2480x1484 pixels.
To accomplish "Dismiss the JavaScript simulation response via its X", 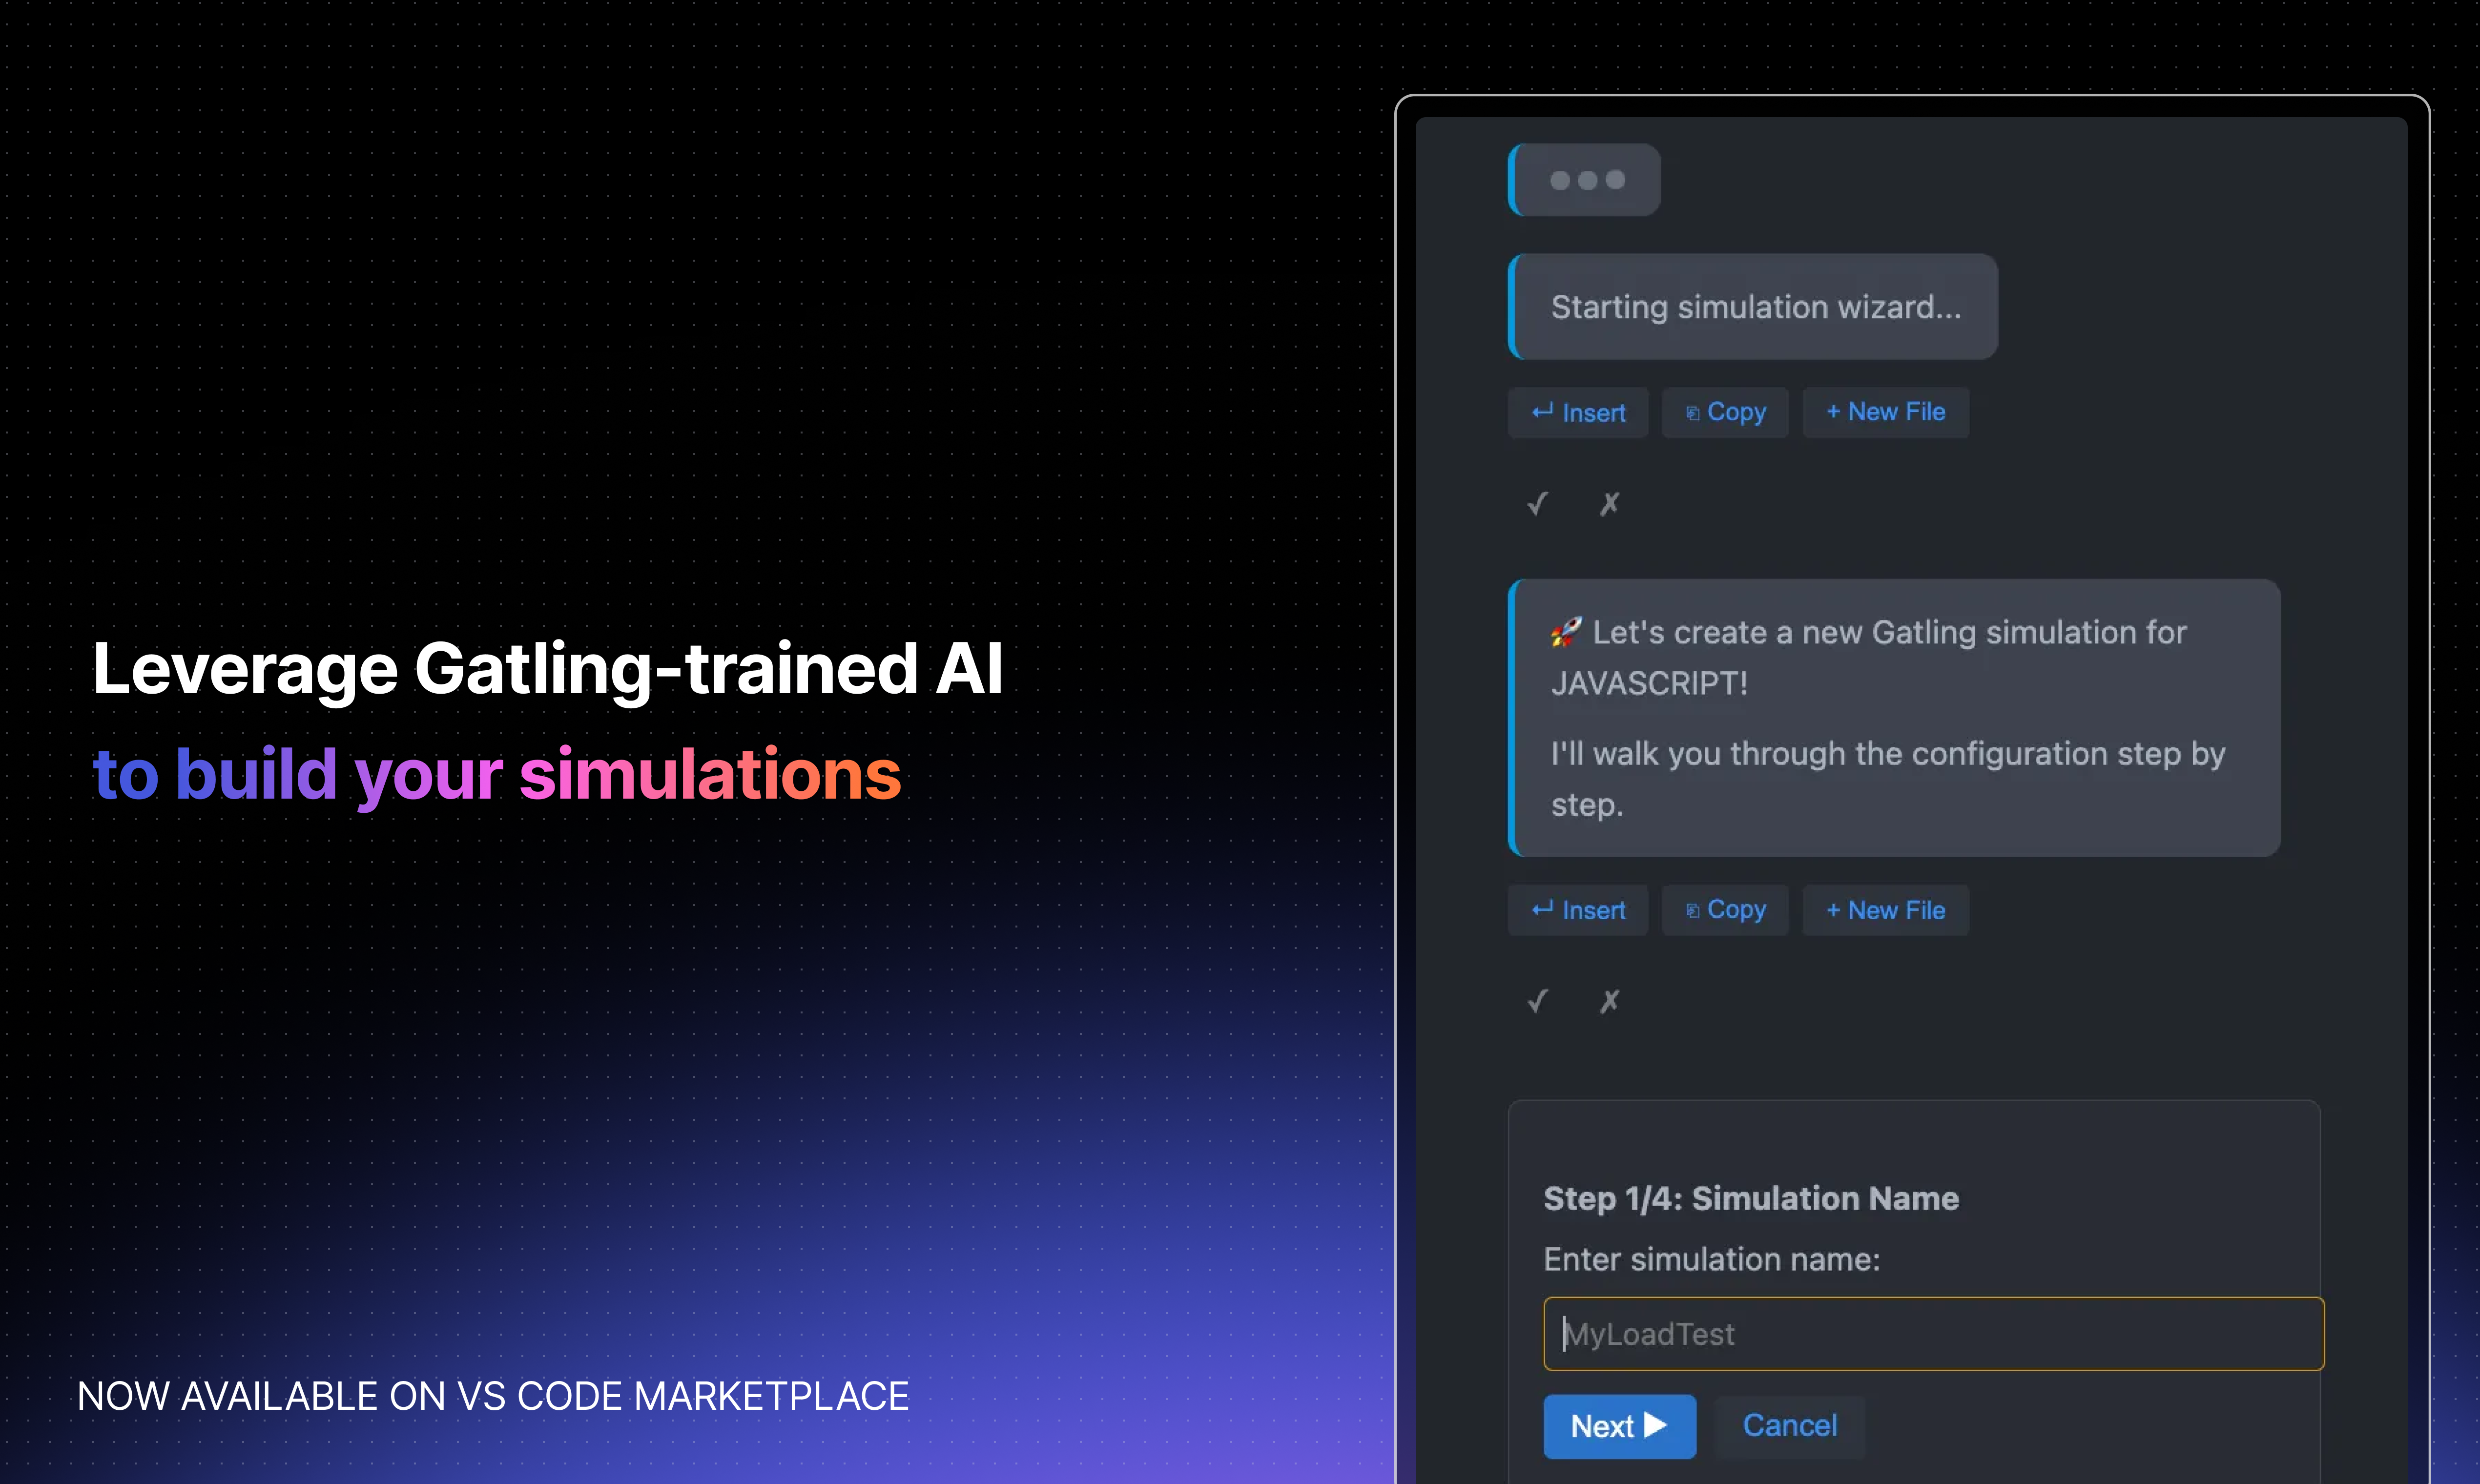I will click(x=1609, y=1000).
